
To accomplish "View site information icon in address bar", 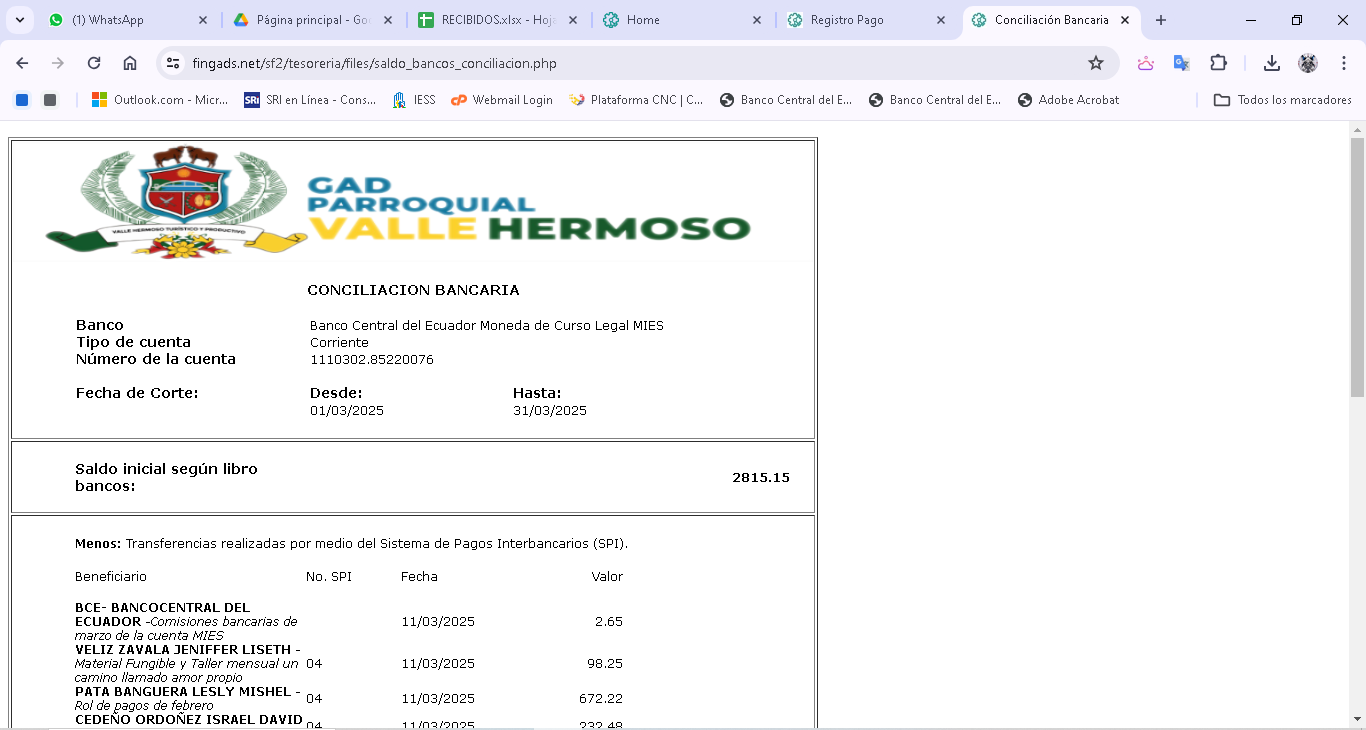I will click(173, 63).
